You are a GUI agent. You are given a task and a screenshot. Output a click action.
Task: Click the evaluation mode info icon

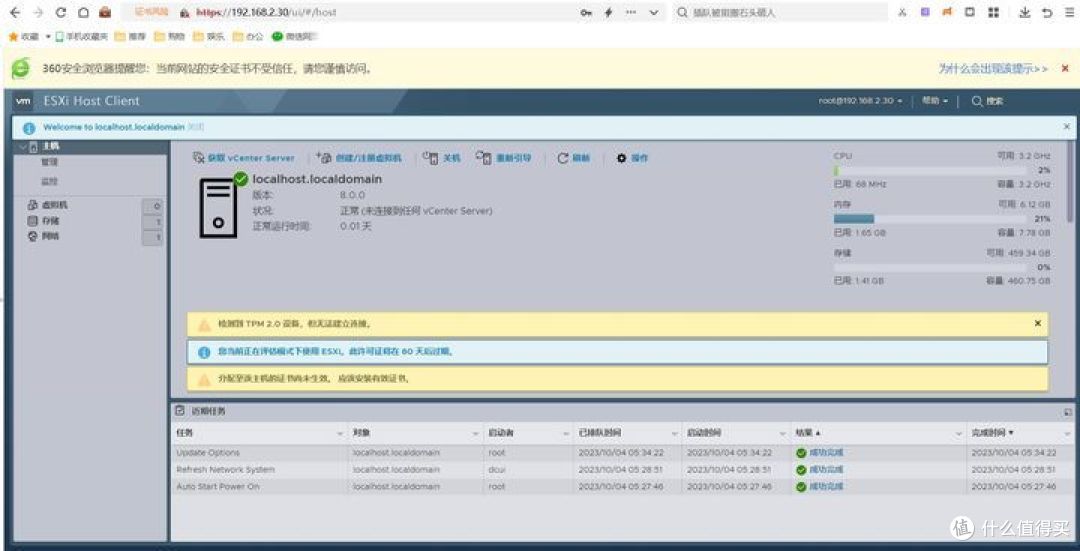[x=204, y=352]
